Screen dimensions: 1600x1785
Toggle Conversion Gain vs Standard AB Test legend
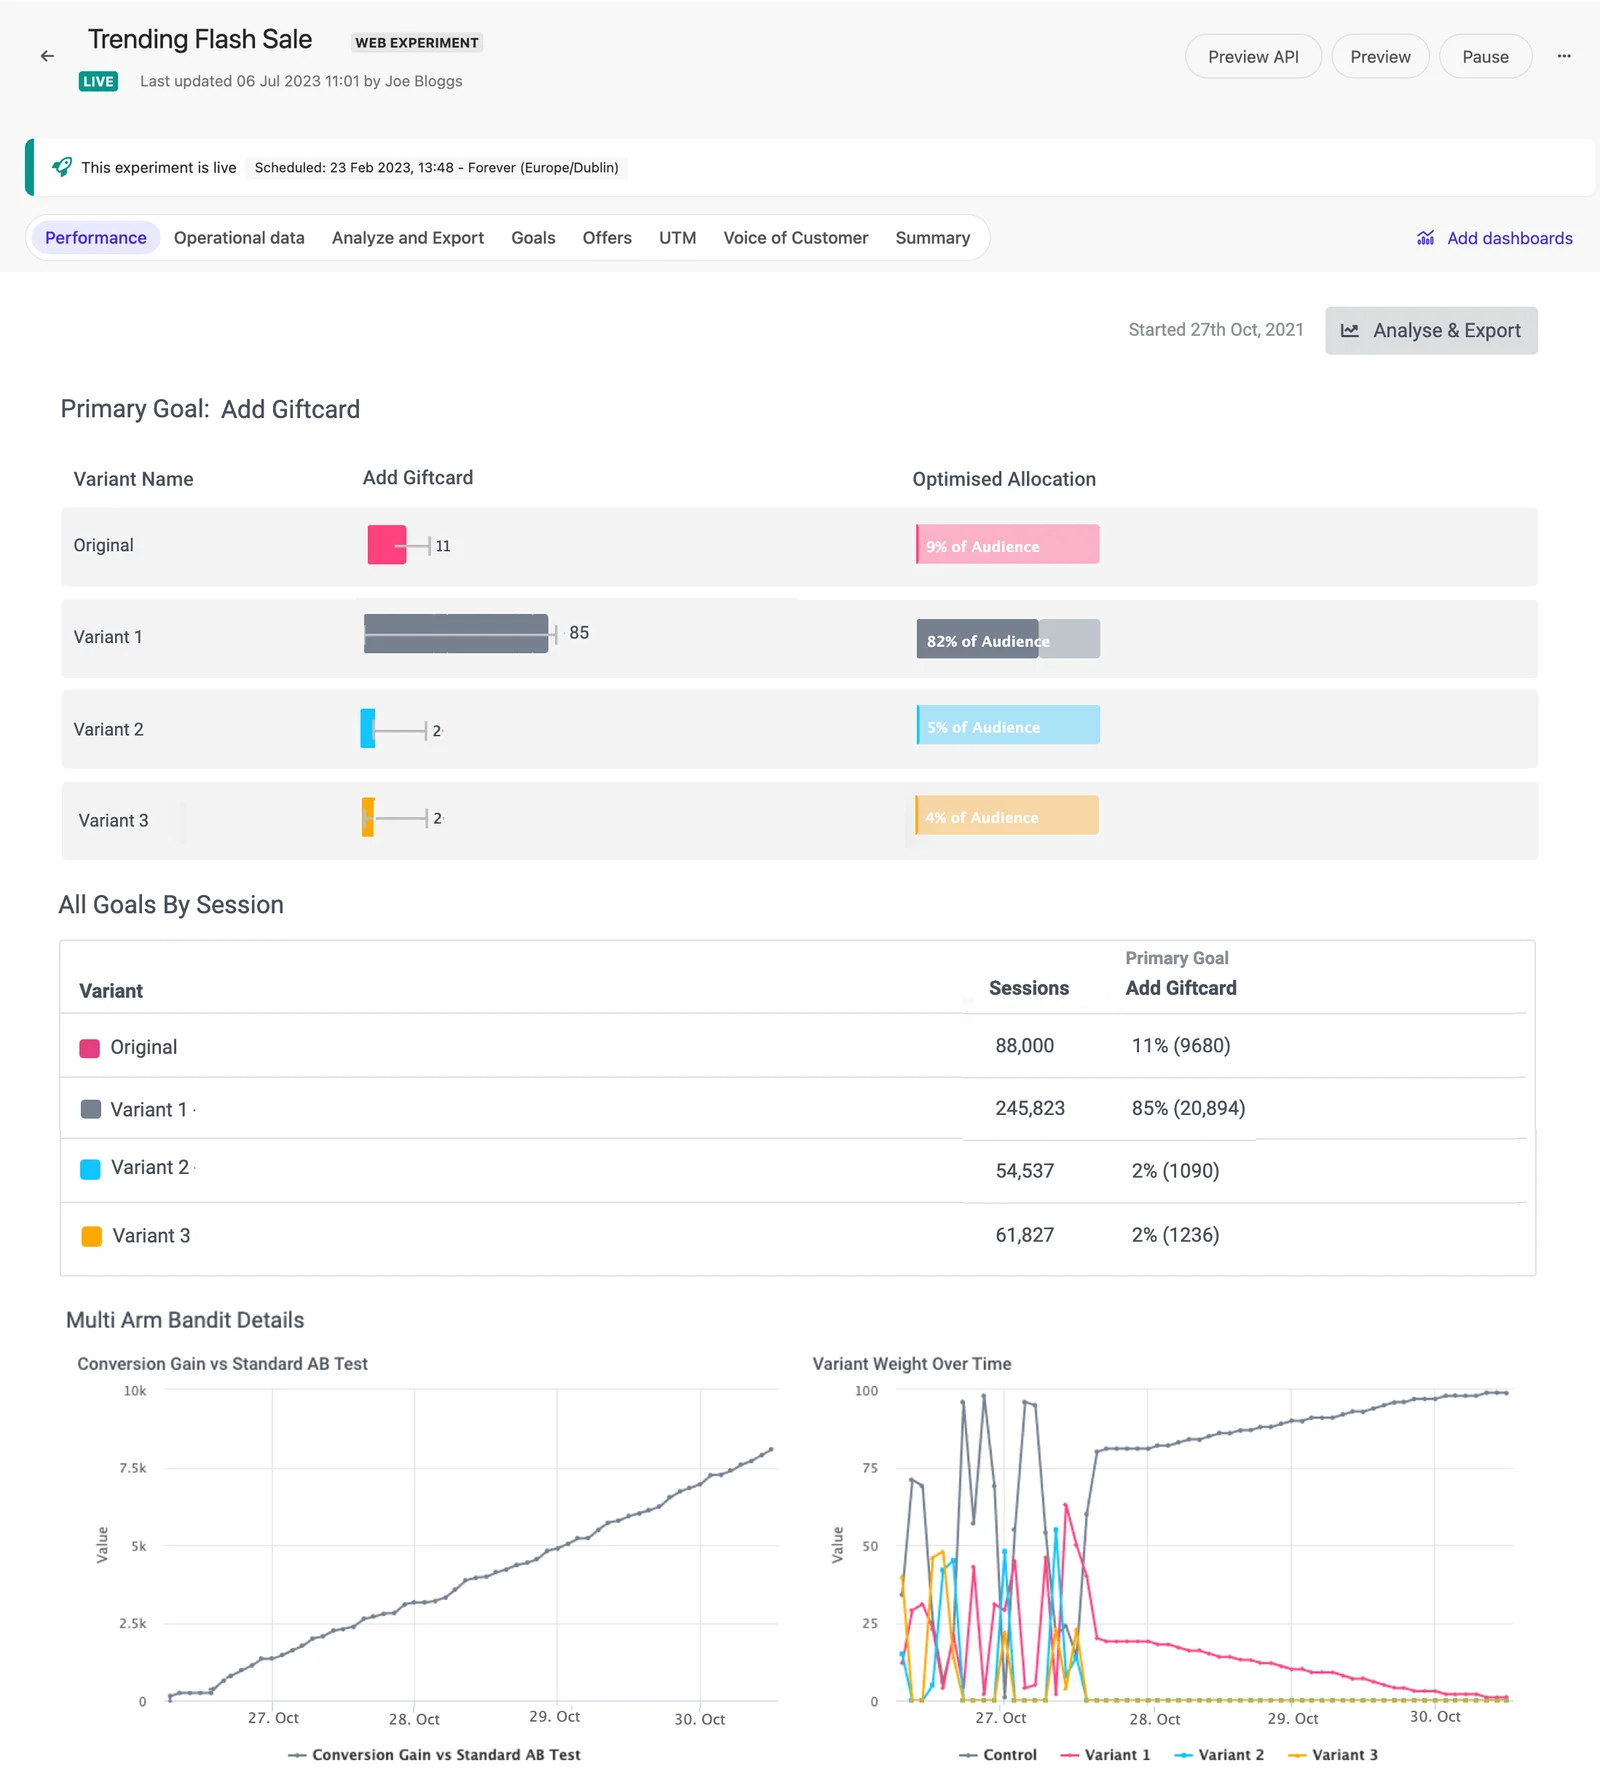434,1755
